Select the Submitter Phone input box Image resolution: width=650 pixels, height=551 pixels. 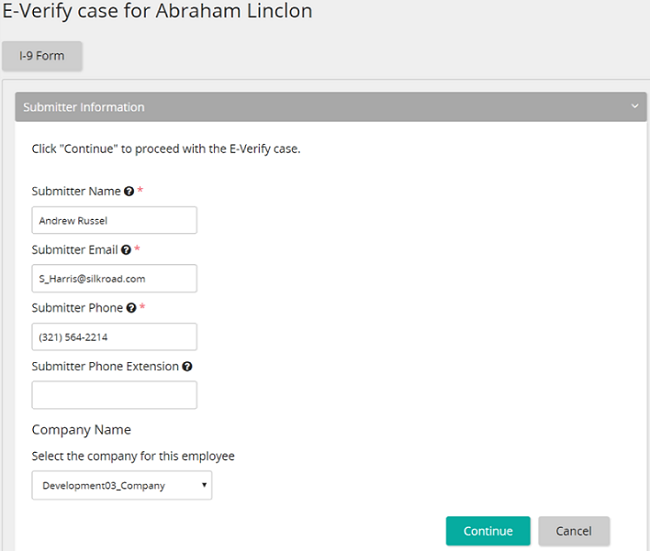coord(114,337)
